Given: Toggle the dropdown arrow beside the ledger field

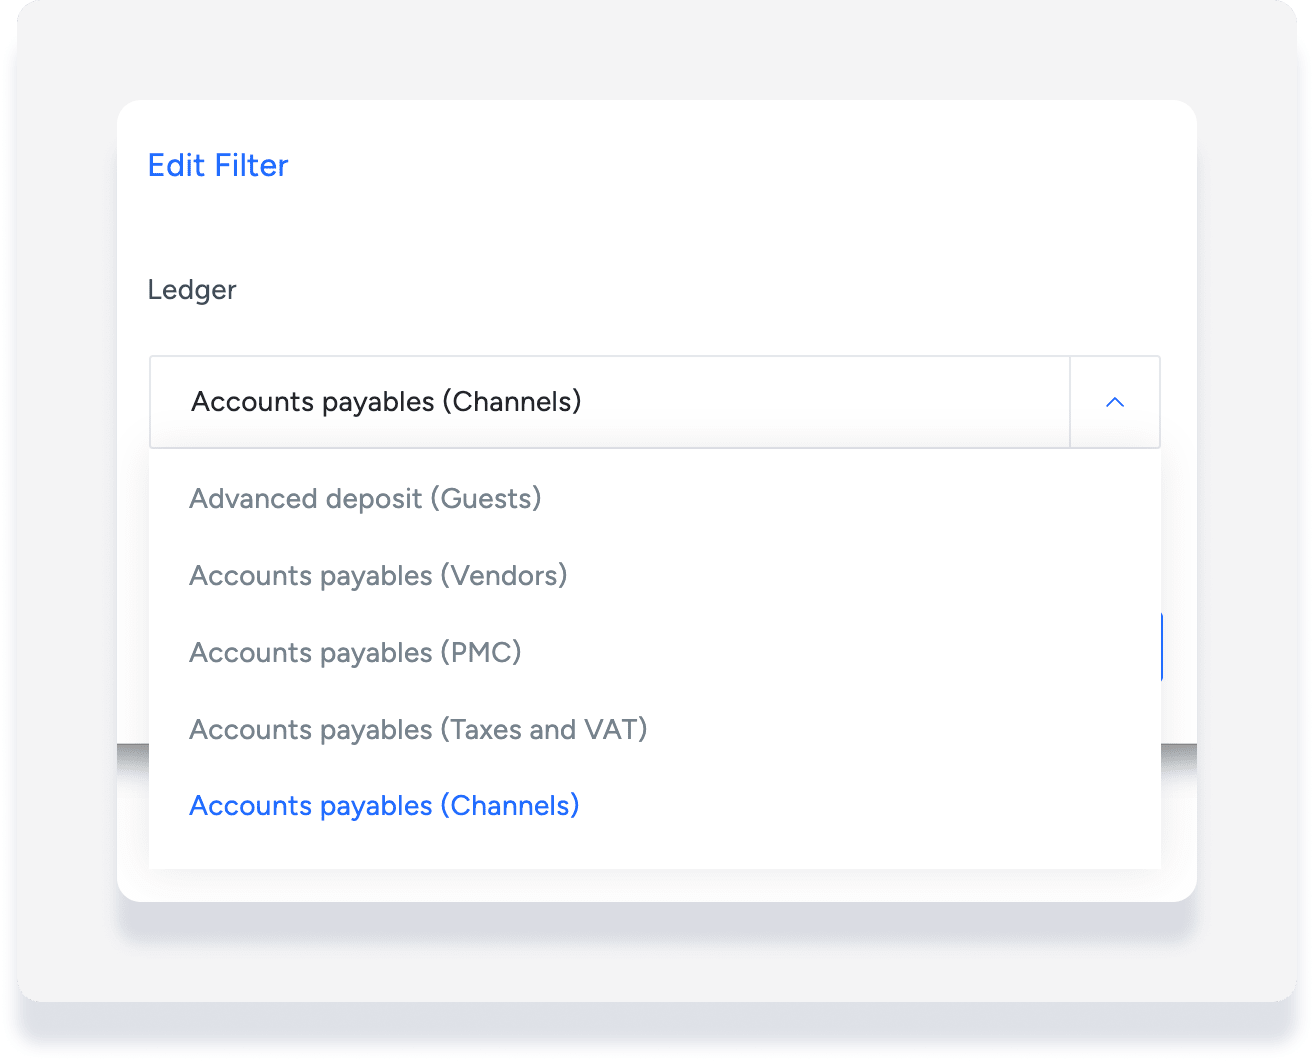Looking at the screenshot, I should [1114, 402].
